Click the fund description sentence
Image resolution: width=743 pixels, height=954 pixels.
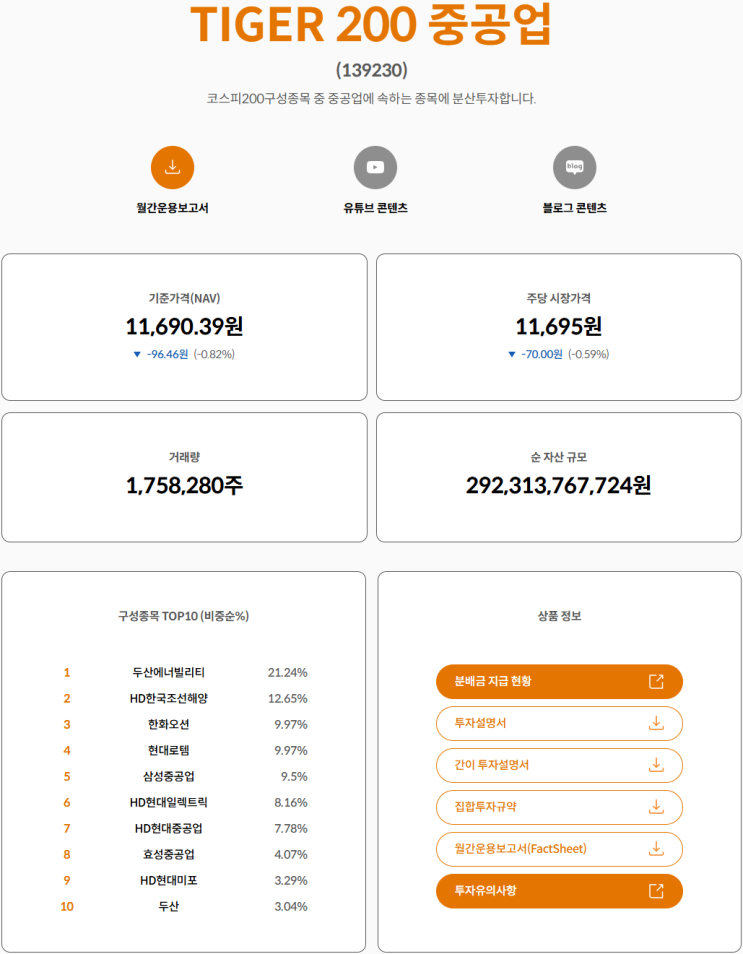371,99
